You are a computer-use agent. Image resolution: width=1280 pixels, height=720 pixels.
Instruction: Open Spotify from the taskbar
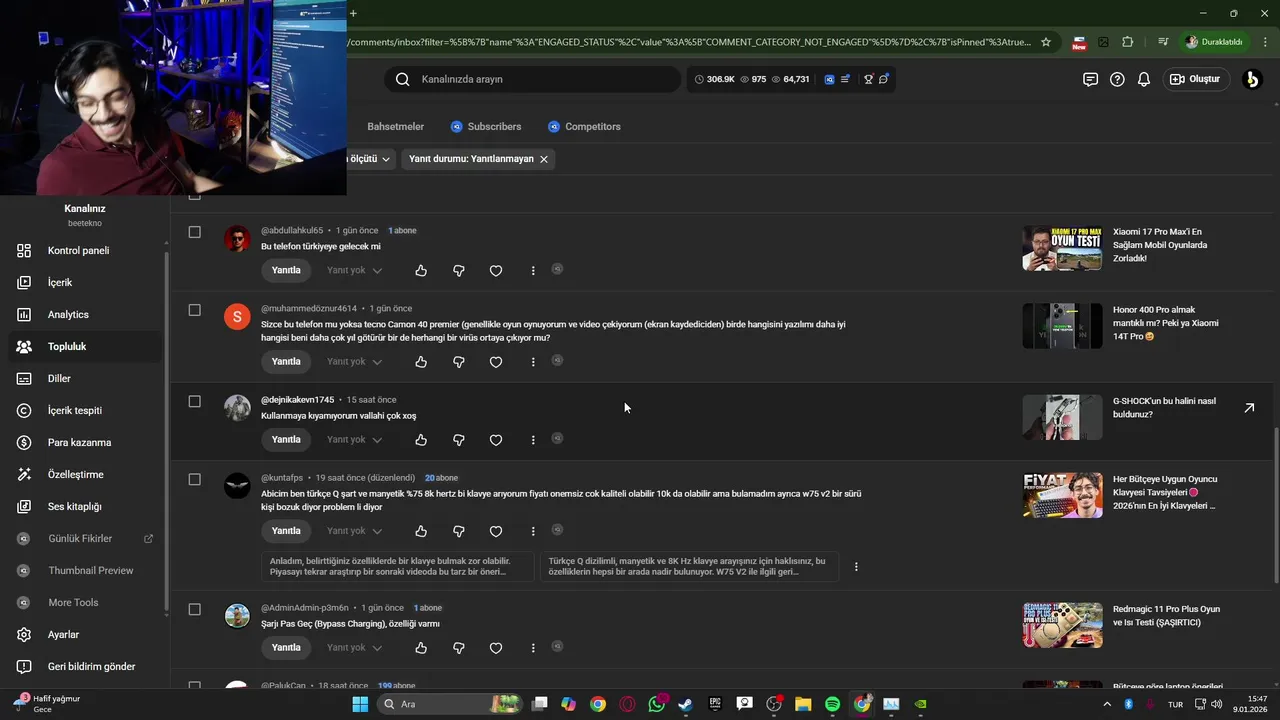click(x=832, y=704)
